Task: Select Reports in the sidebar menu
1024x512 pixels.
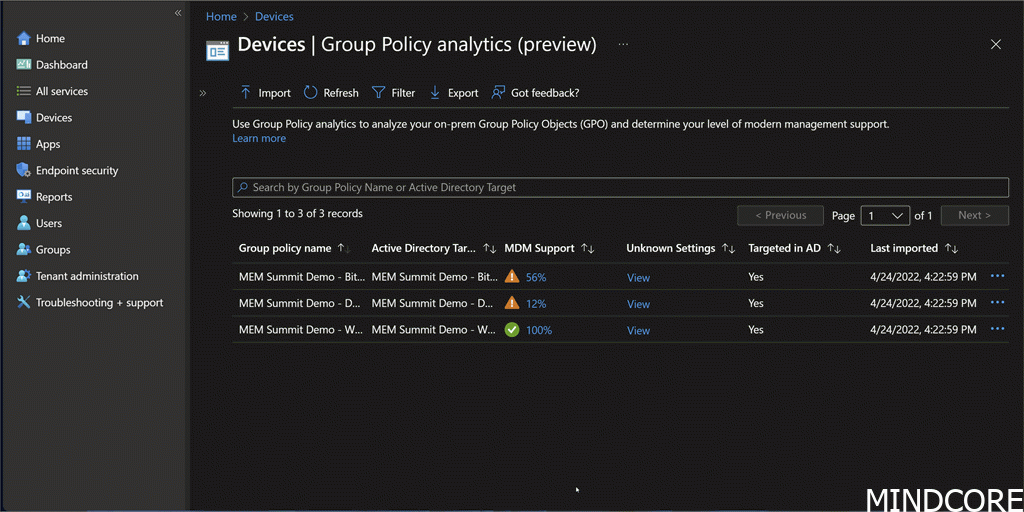Action: 53,197
